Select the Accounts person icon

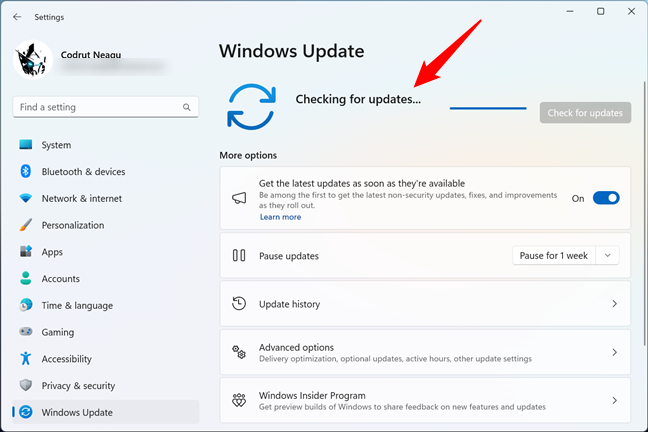click(26, 278)
